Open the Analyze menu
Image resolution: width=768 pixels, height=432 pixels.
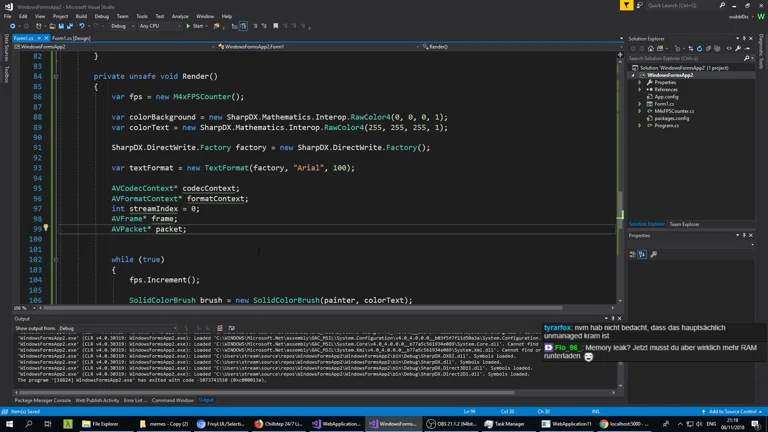click(x=180, y=16)
